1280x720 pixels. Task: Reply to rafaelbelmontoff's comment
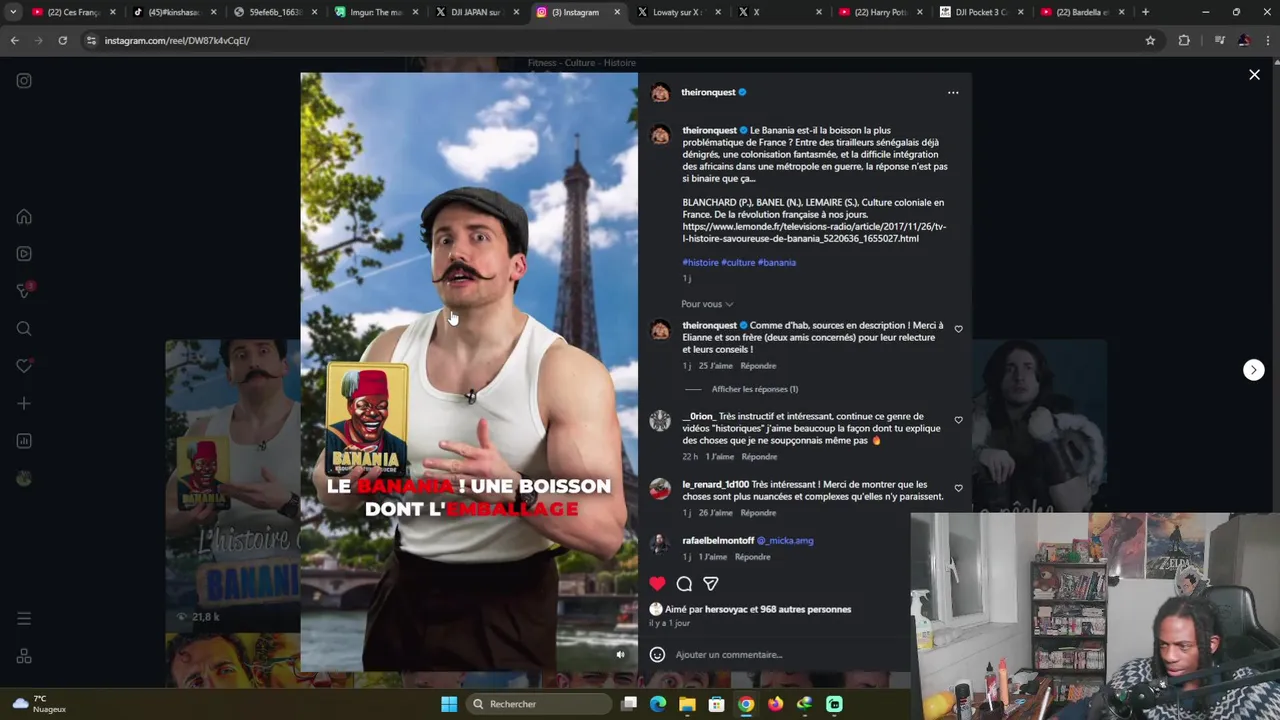point(752,557)
